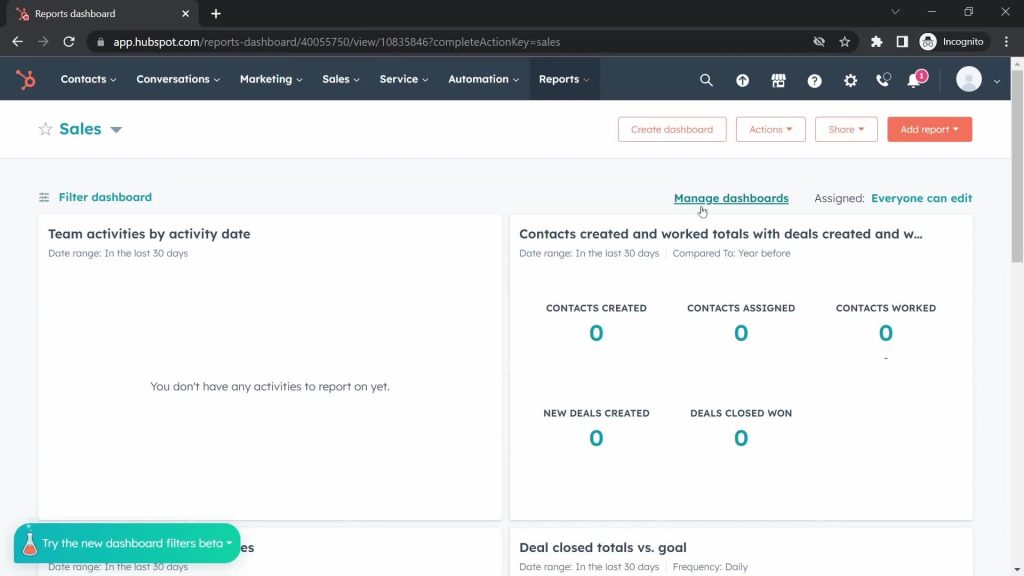Click Filter dashboard link
Image resolution: width=1024 pixels, height=576 pixels.
pyautogui.click(x=105, y=197)
